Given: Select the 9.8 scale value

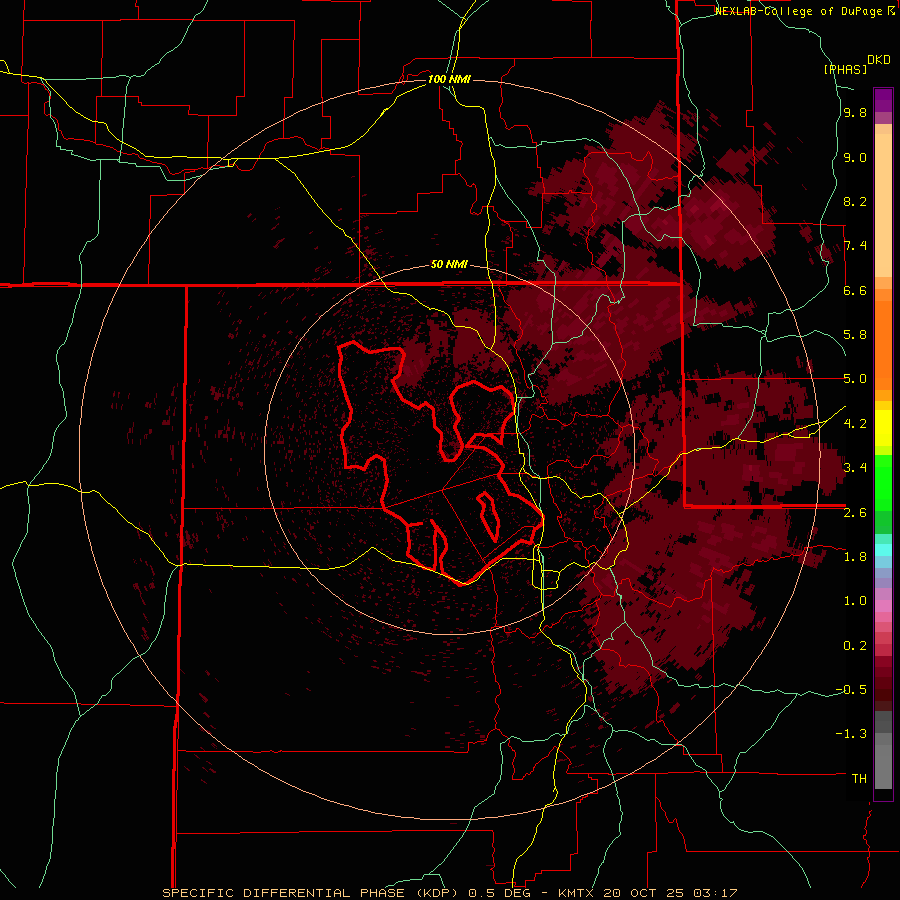Looking at the screenshot, I should tap(855, 113).
